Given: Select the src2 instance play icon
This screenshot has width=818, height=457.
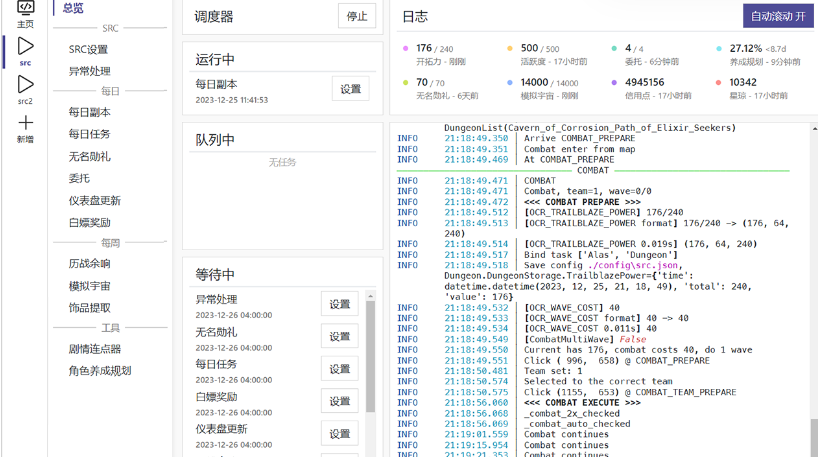Looking at the screenshot, I should pyautogui.click(x=25, y=85).
